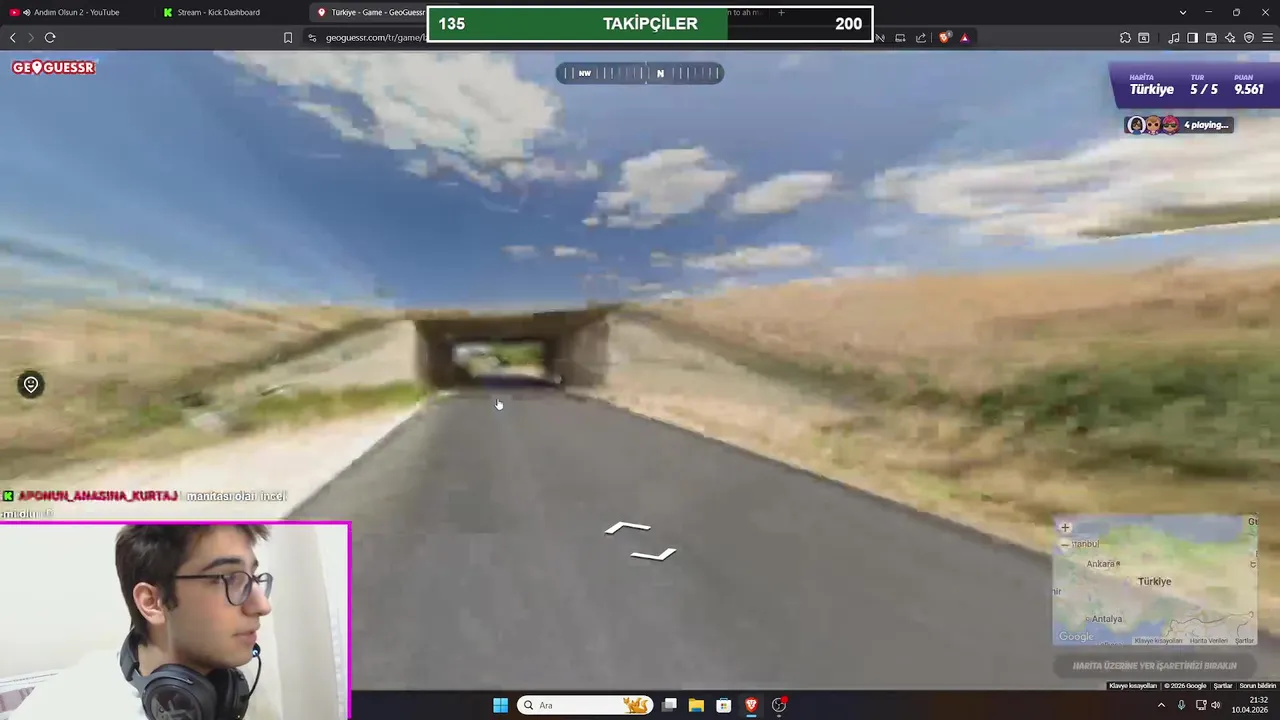Click the share page icon
The image size is (1280, 720).
coord(921,38)
